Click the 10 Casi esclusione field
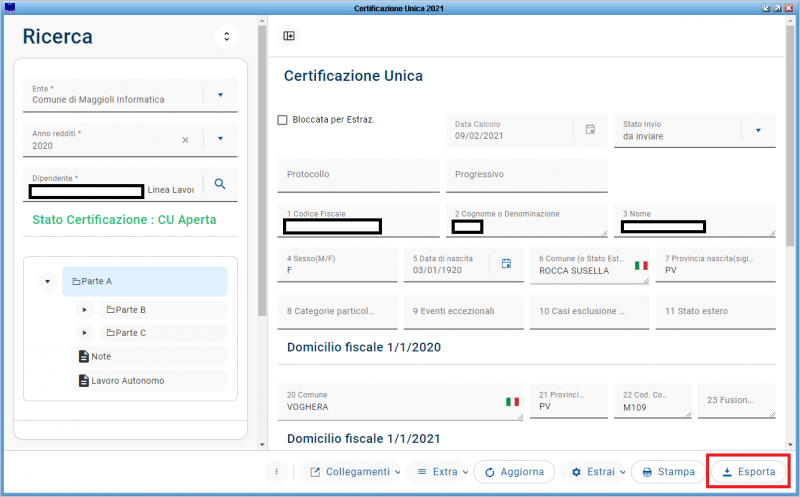This screenshot has height=497, width=800. pos(589,312)
